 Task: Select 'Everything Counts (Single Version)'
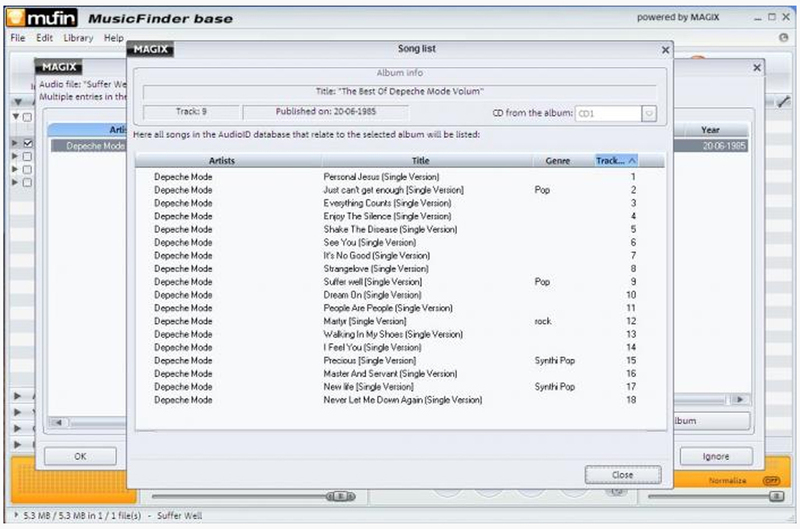[400, 203]
